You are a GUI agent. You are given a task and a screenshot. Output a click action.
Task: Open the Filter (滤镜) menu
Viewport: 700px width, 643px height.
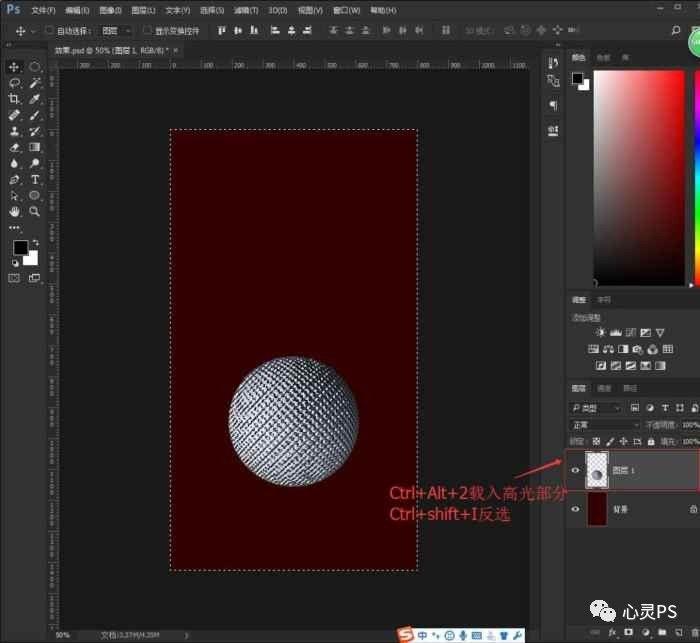[246, 10]
